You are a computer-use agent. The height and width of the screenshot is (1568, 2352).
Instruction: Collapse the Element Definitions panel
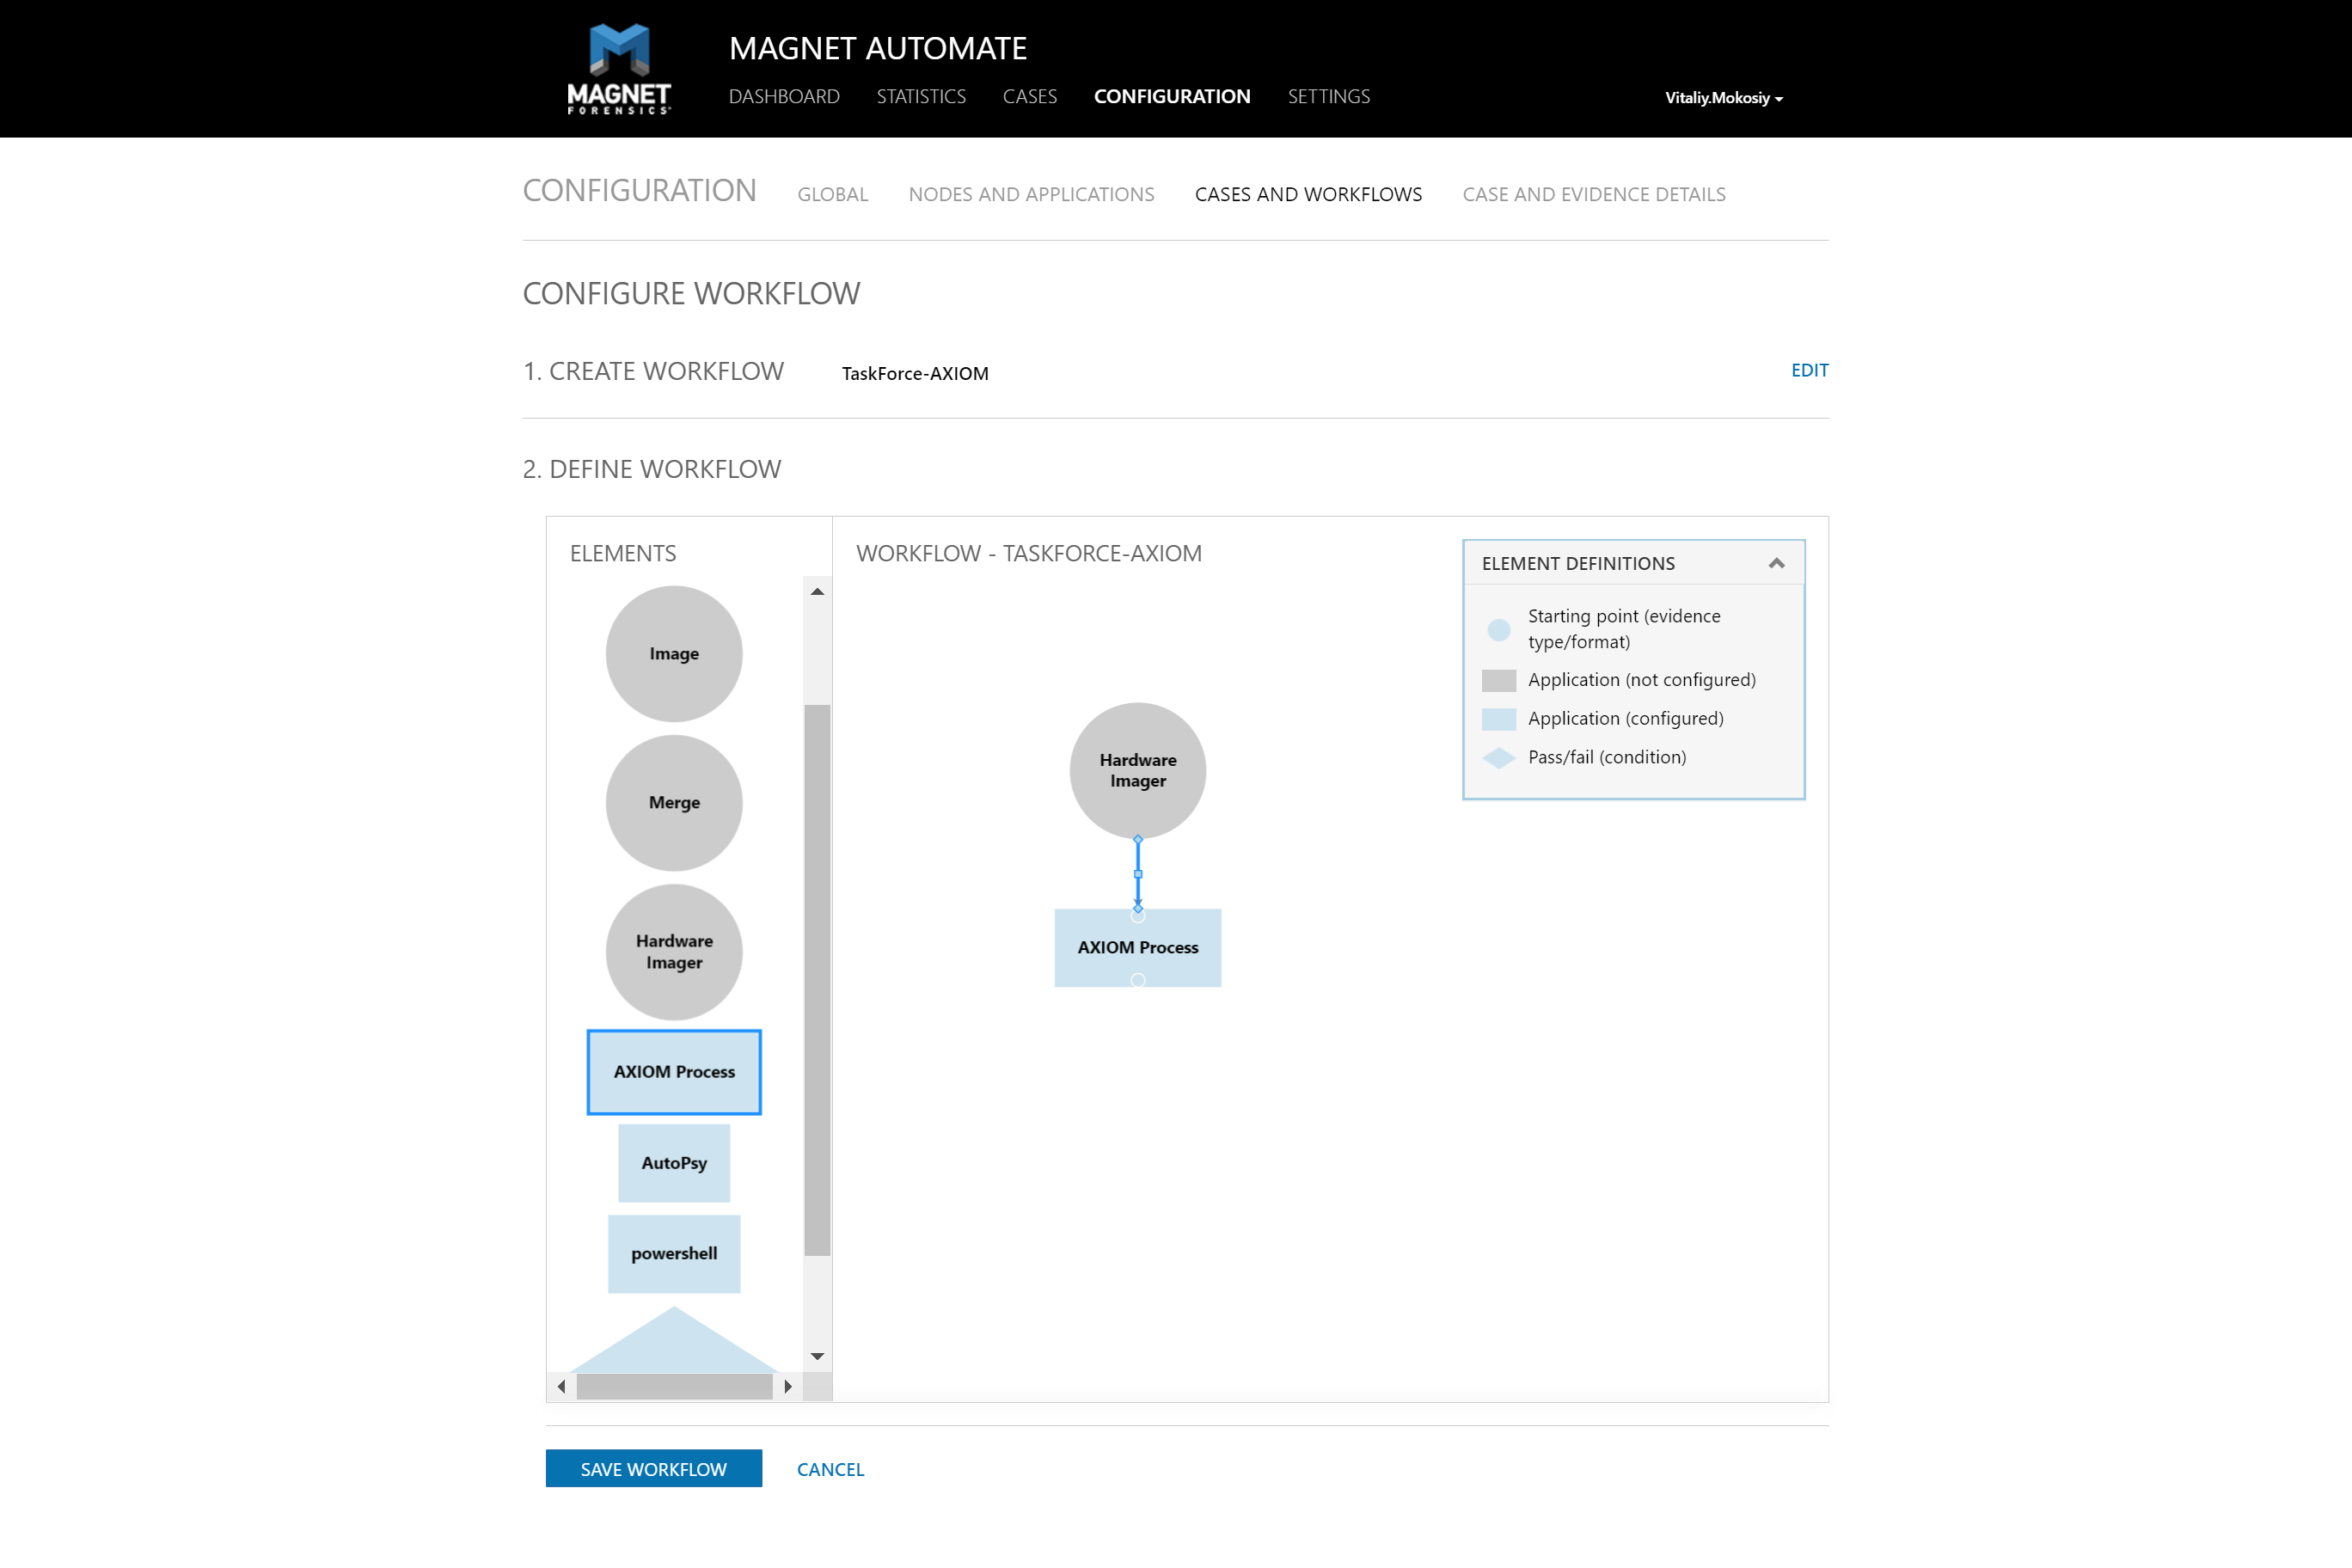click(1777, 564)
